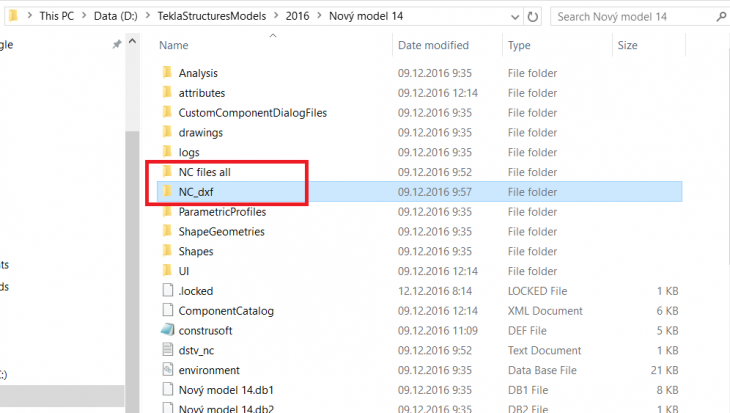The height and width of the screenshot is (413, 730).
Task: Click the search magnifier icon
Action: 721,17
